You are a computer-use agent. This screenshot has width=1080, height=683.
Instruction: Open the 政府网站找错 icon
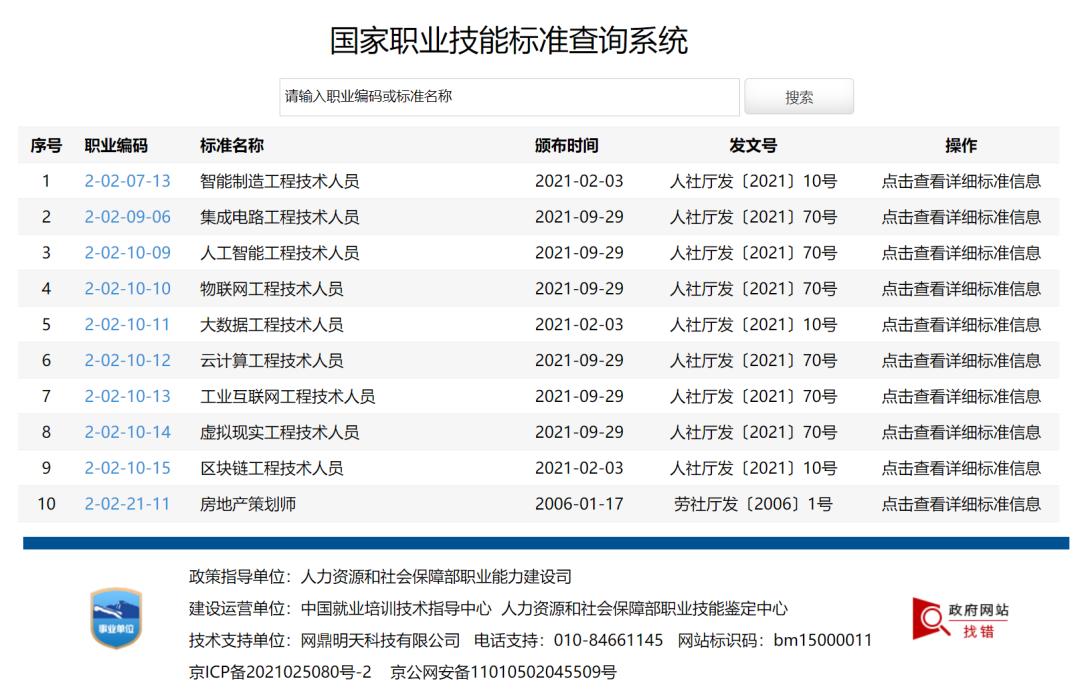click(960, 618)
